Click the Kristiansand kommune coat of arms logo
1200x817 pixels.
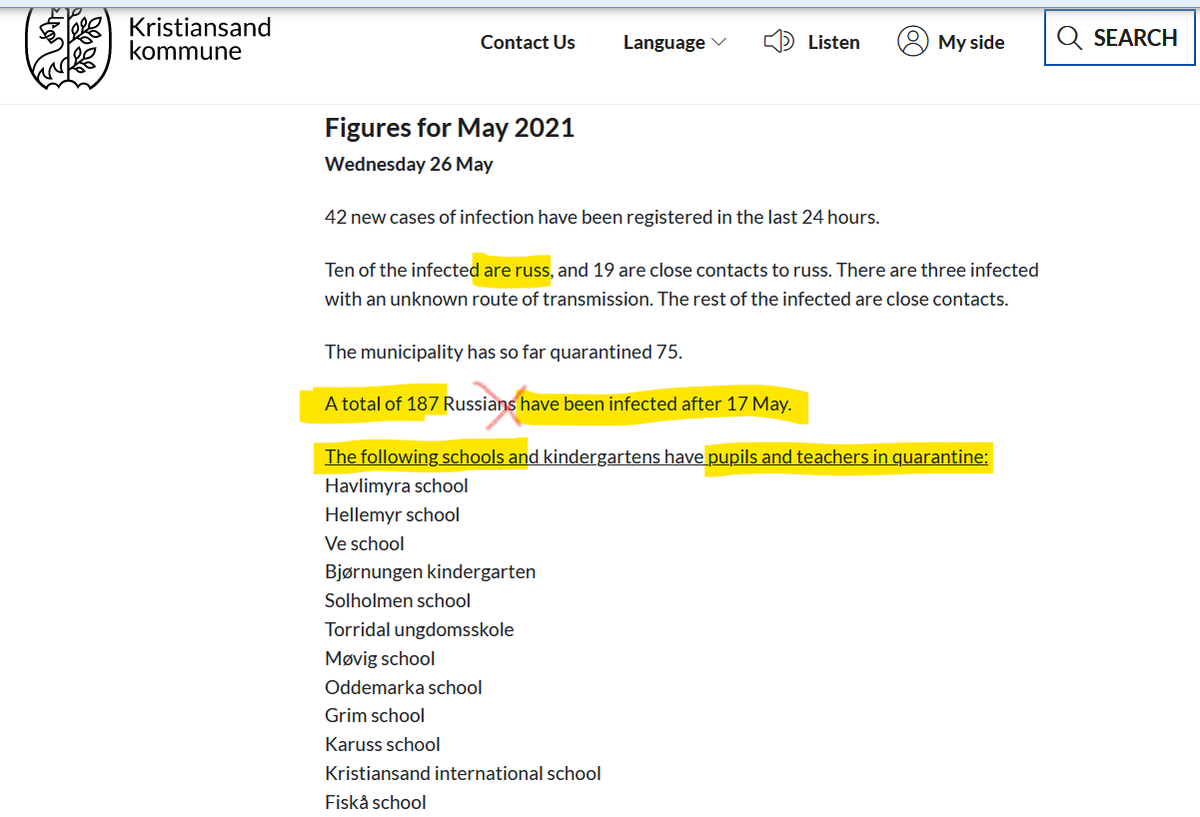point(68,48)
